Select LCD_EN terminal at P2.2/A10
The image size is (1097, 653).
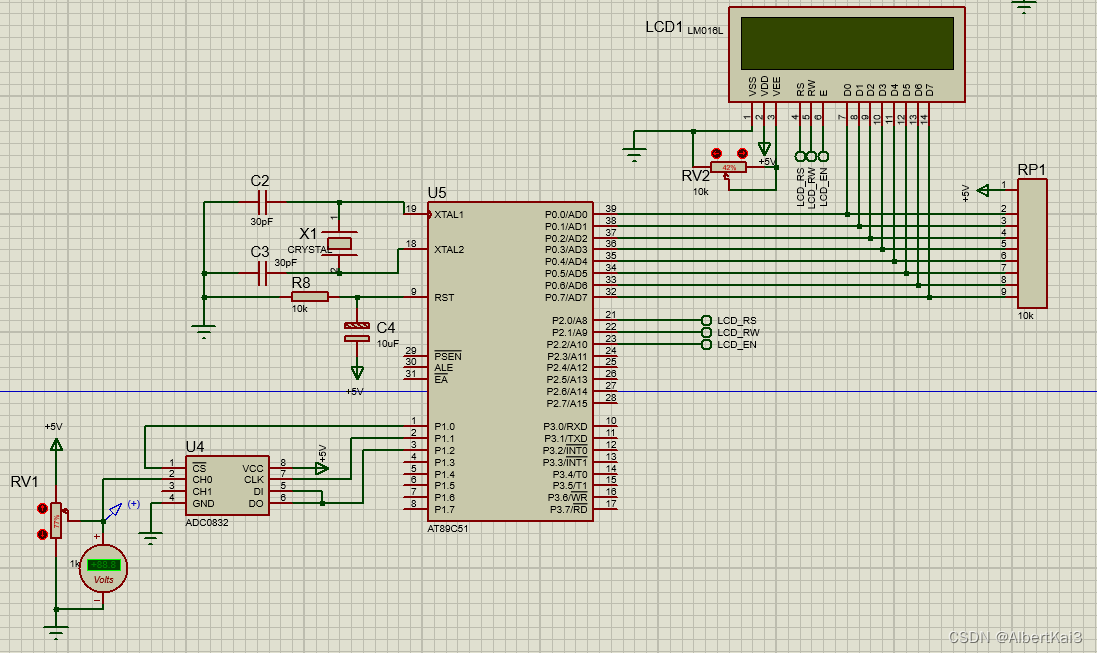pos(706,344)
